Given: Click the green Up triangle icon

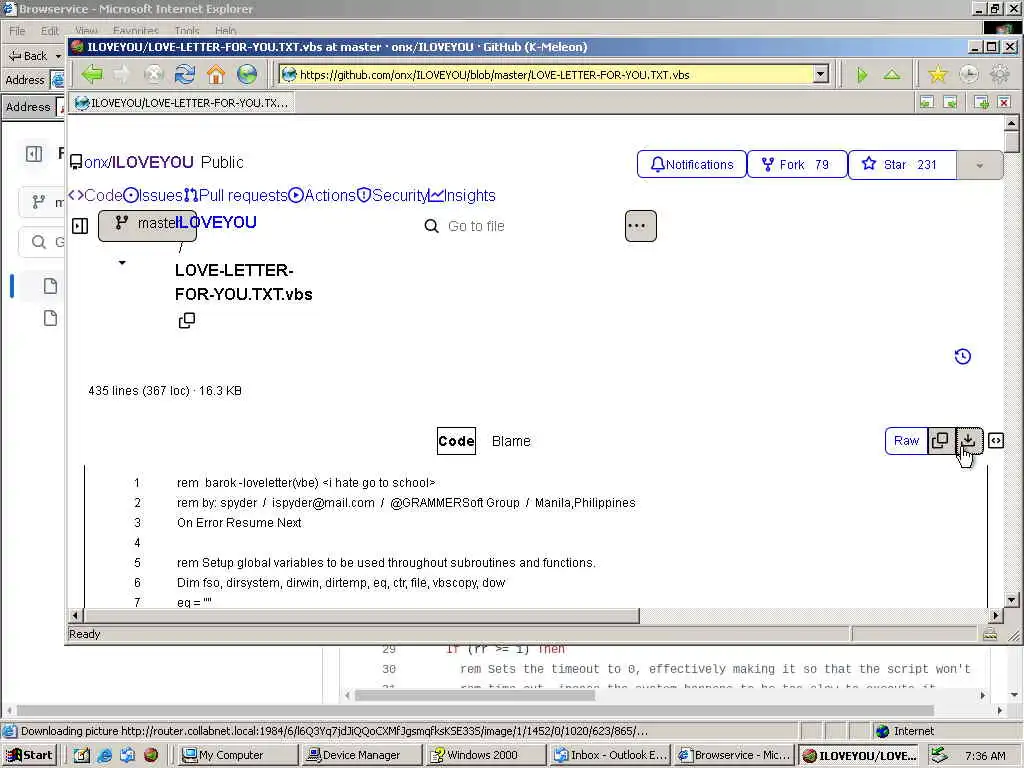Looking at the screenshot, I should tap(892, 75).
